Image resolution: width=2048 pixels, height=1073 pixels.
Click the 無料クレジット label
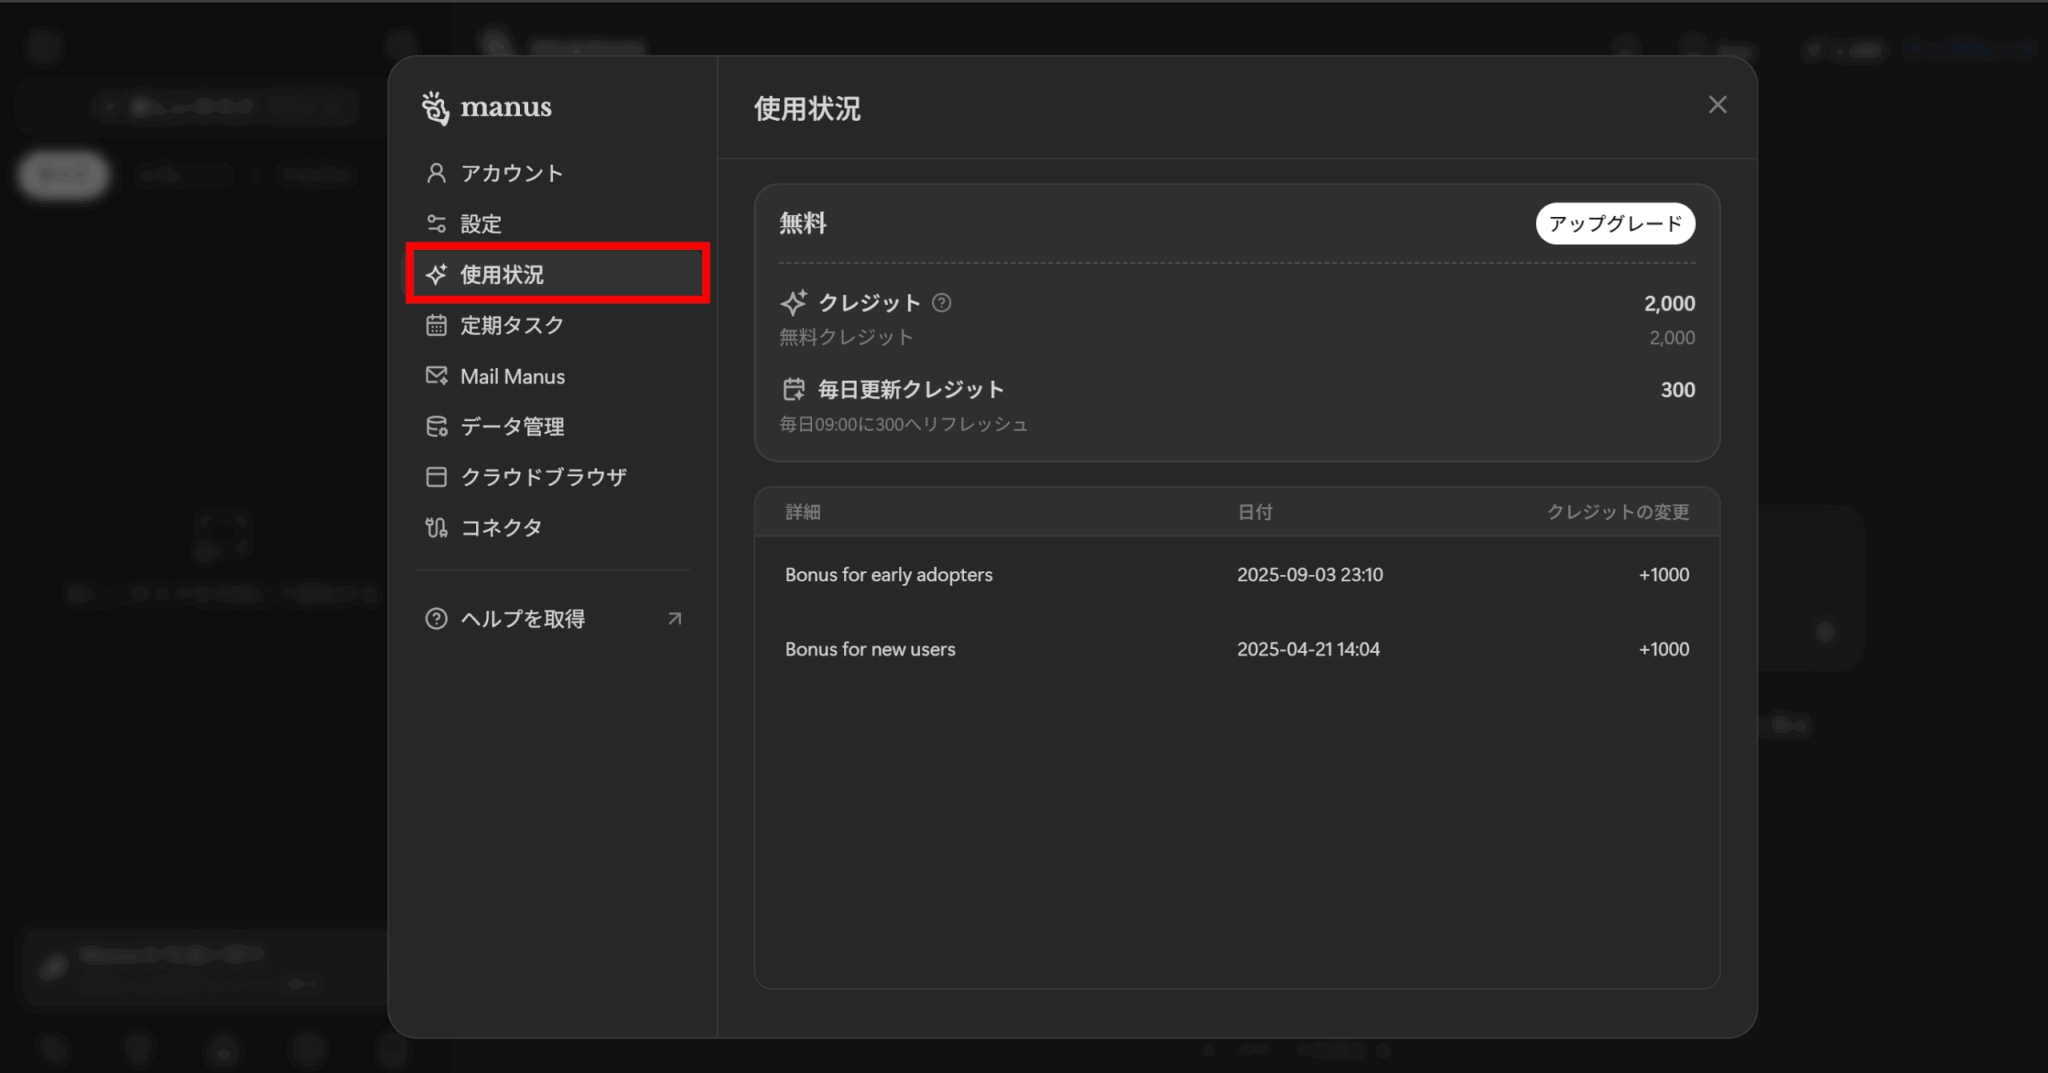coord(846,337)
